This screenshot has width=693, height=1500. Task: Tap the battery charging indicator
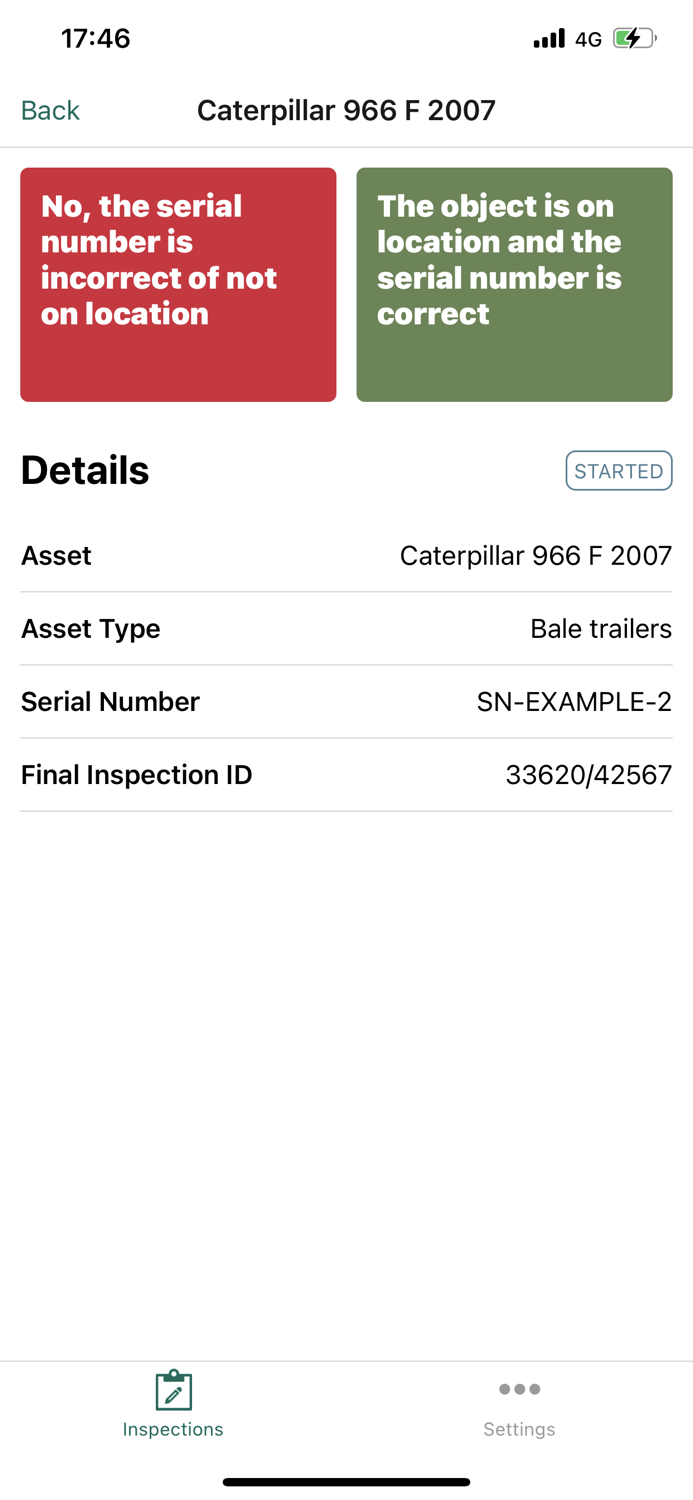pyautogui.click(x=634, y=38)
